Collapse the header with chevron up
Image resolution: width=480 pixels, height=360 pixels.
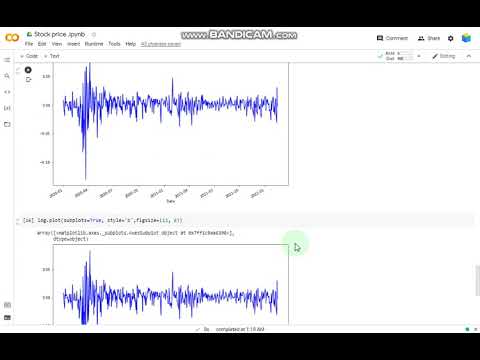coord(469,56)
